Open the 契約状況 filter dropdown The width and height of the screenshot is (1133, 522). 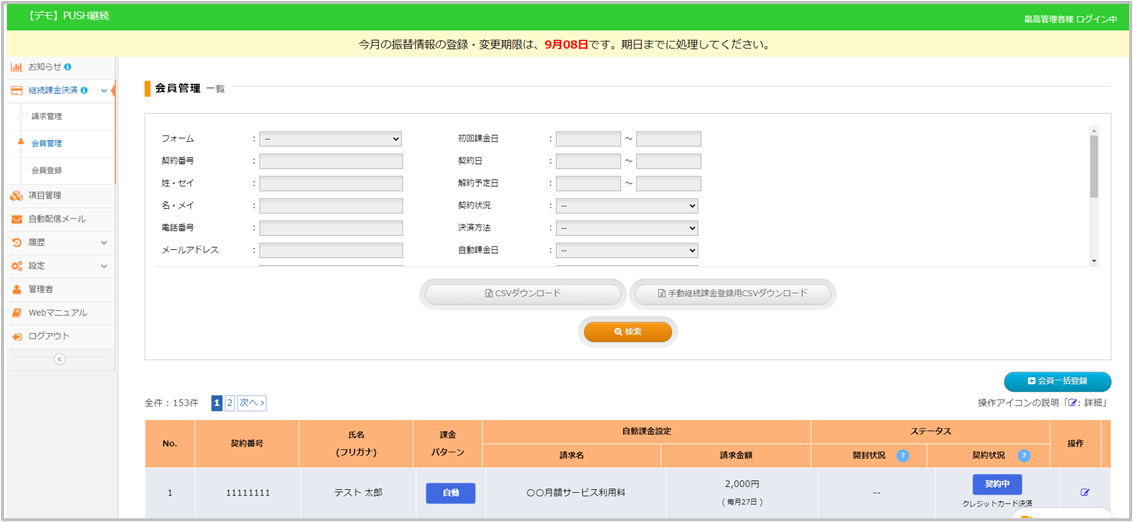coord(627,205)
